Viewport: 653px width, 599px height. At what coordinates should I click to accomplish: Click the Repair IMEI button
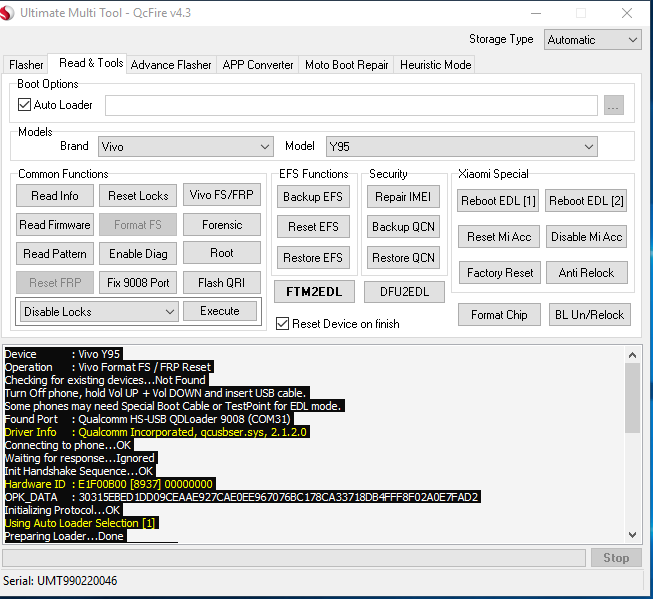[403, 197]
